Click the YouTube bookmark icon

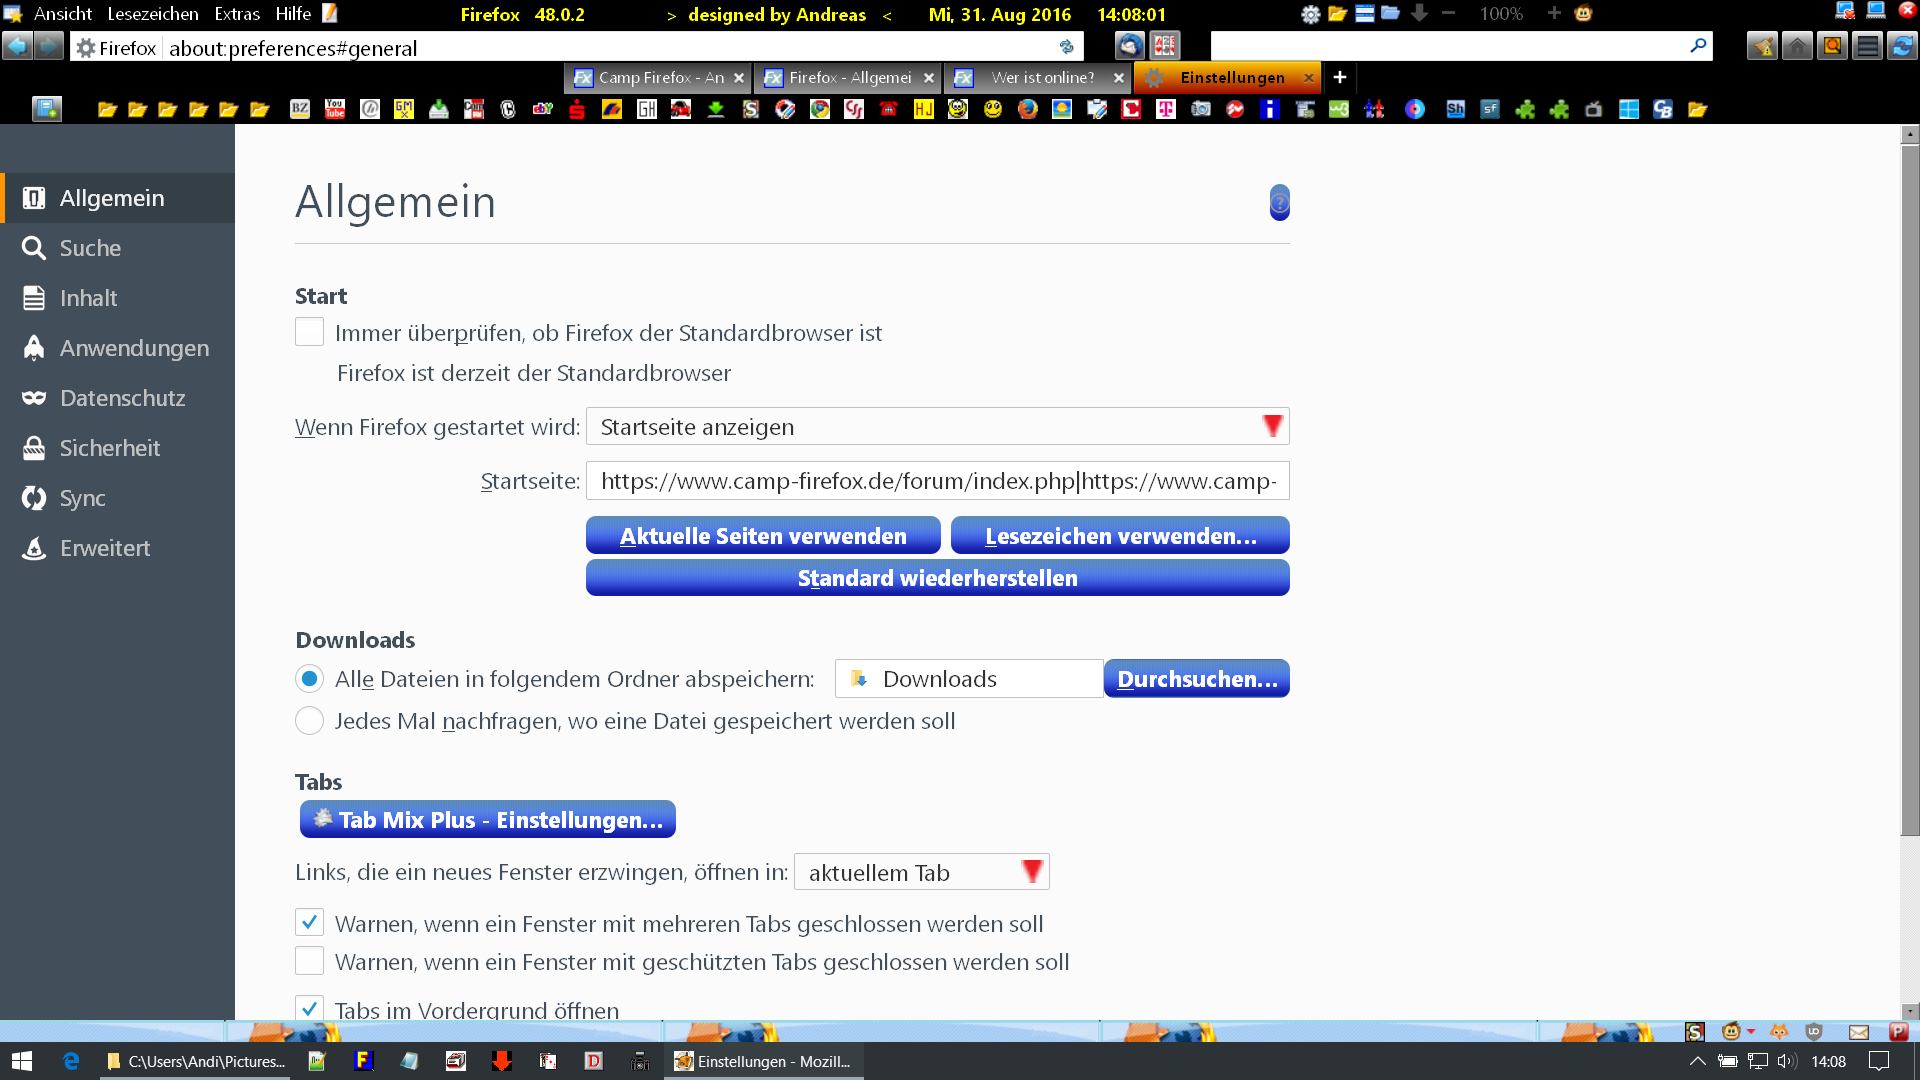(335, 109)
